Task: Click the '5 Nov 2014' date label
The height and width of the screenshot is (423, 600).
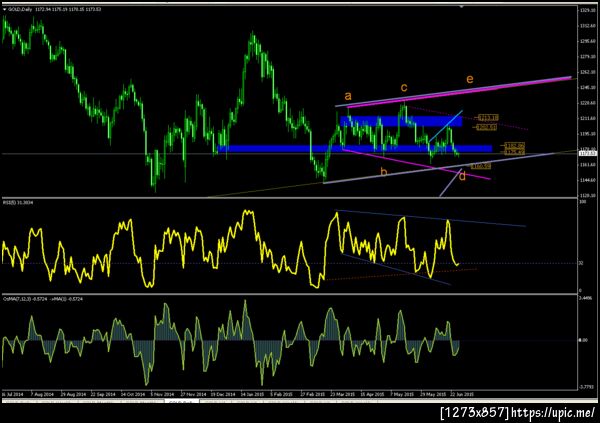Action: click(x=163, y=394)
